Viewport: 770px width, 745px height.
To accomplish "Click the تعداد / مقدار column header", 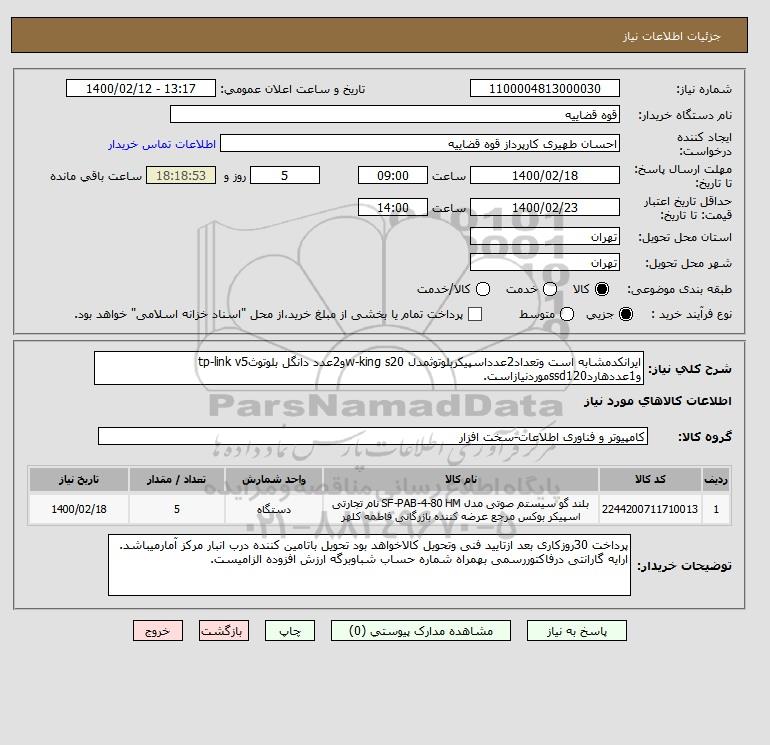I will pyautogui.click(x=177, y=479).
